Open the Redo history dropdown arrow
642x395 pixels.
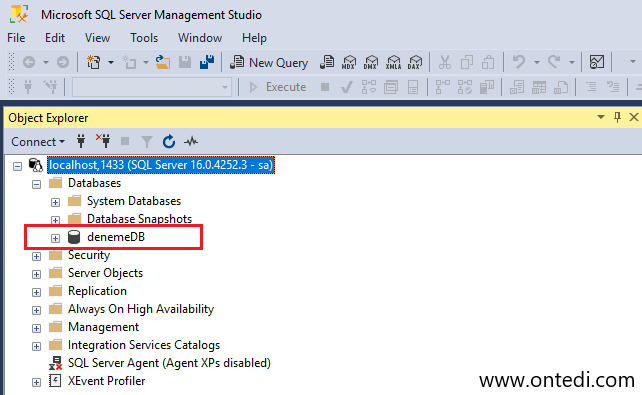click(572, 62)
